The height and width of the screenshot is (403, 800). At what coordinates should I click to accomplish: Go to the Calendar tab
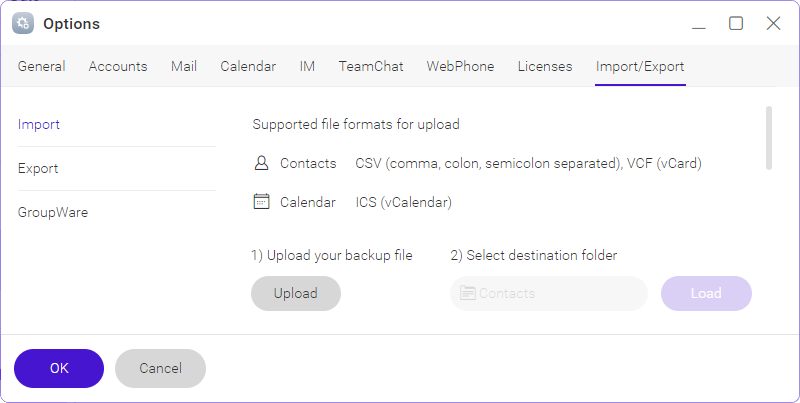click(248, 66)
